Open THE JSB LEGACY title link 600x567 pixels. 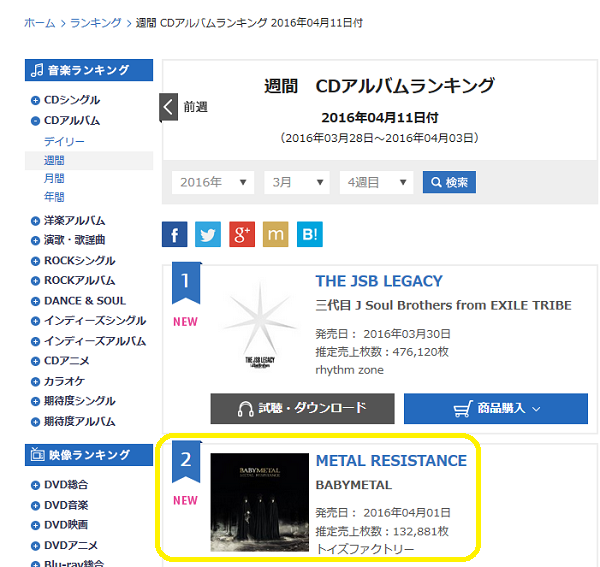click(379, 281)
